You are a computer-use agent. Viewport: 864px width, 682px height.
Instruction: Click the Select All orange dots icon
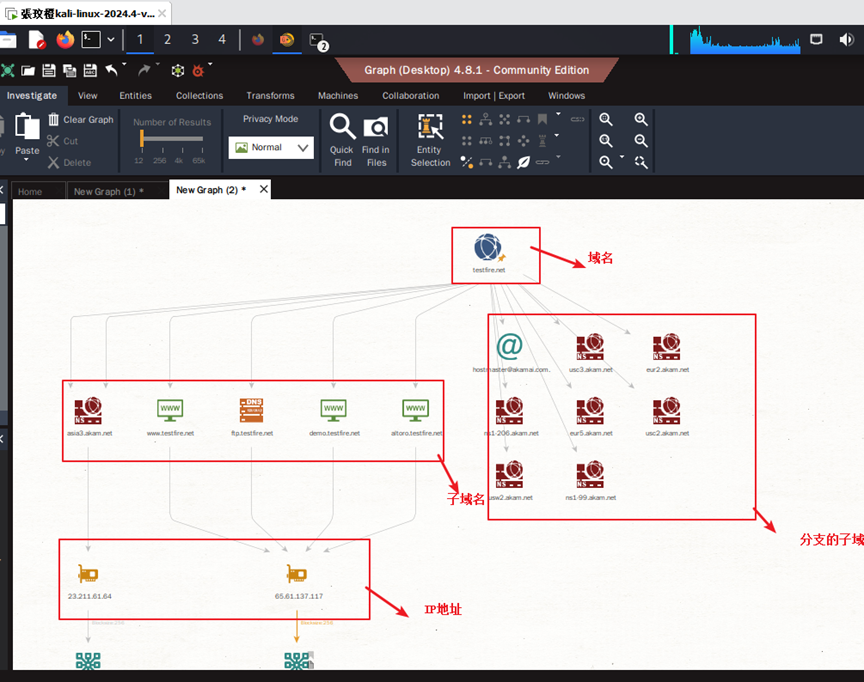467,119
